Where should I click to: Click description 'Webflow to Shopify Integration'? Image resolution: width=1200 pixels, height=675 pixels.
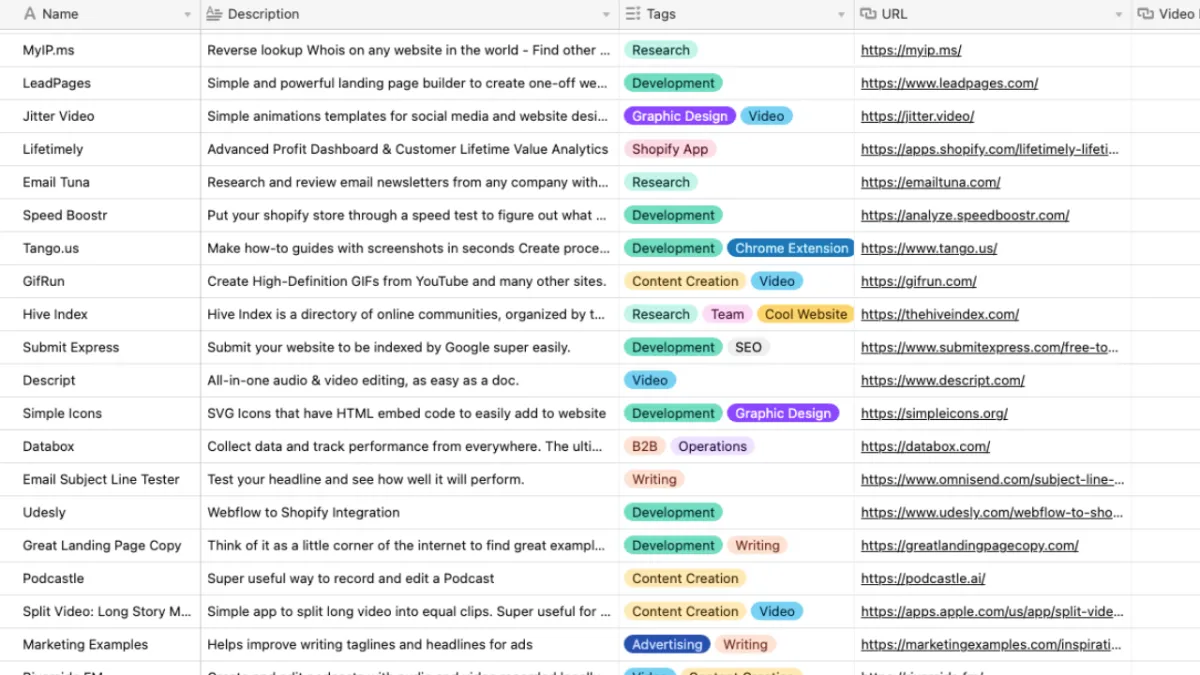coord(303,512)
